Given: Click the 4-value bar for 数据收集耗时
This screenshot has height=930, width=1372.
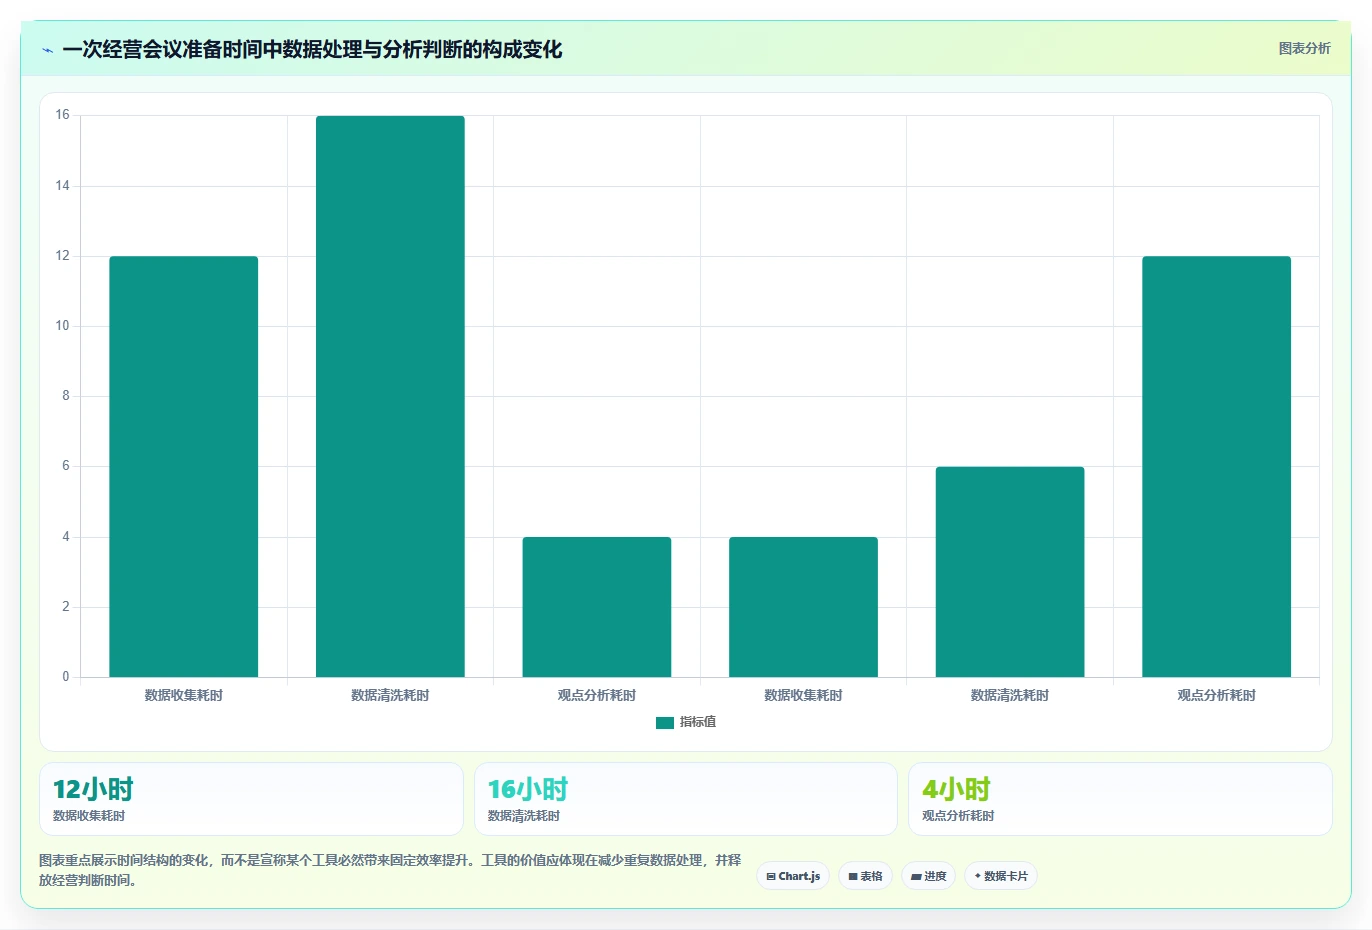Looking at the screenshot, I should coord(803,607).
